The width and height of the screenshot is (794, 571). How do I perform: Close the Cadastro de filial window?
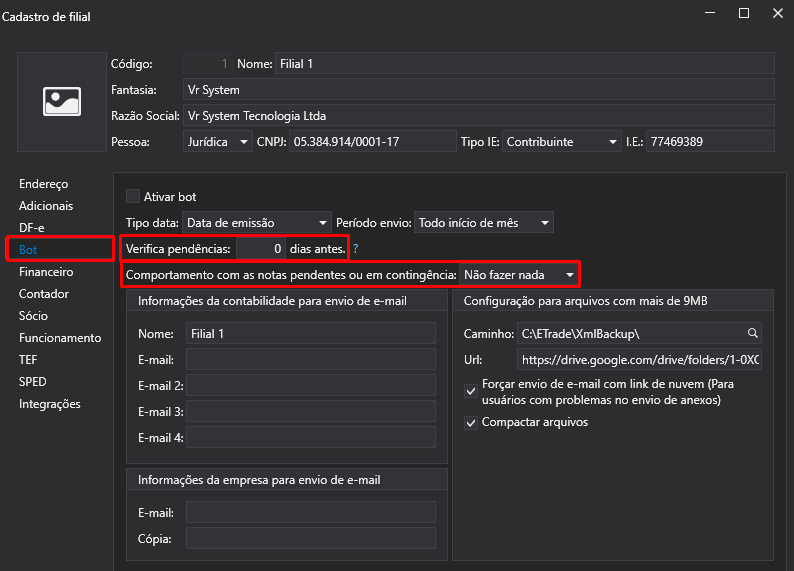(778, 13)
